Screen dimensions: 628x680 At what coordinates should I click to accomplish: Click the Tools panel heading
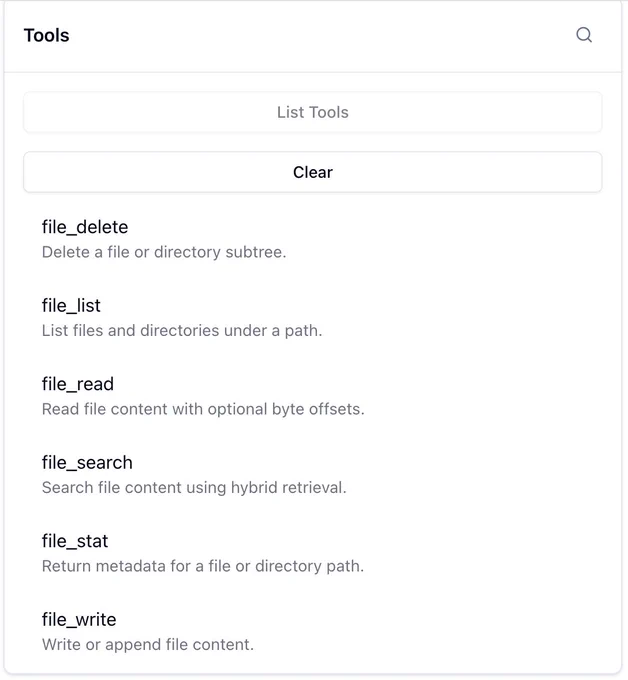coord(46,35)
